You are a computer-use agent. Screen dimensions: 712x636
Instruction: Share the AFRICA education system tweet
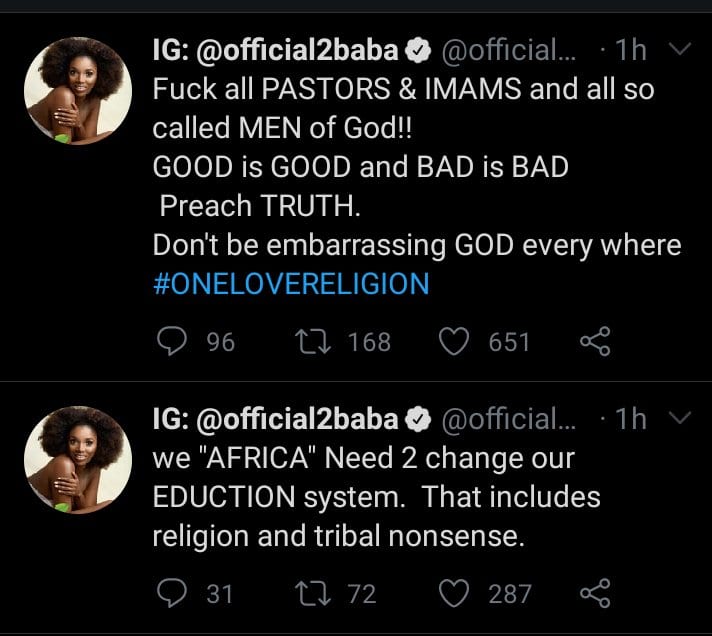[595, 593]
